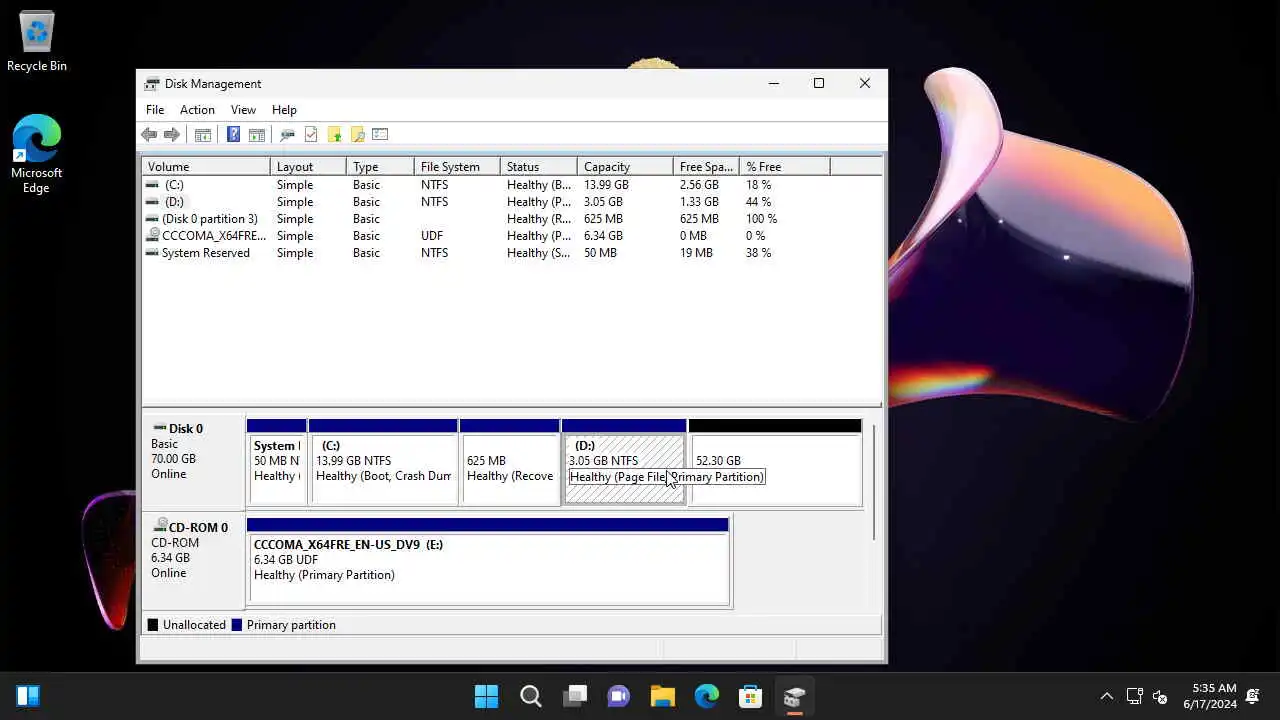Sort by the % Free column header
The height and width of the screenshot is (720, 1280).
784,167
